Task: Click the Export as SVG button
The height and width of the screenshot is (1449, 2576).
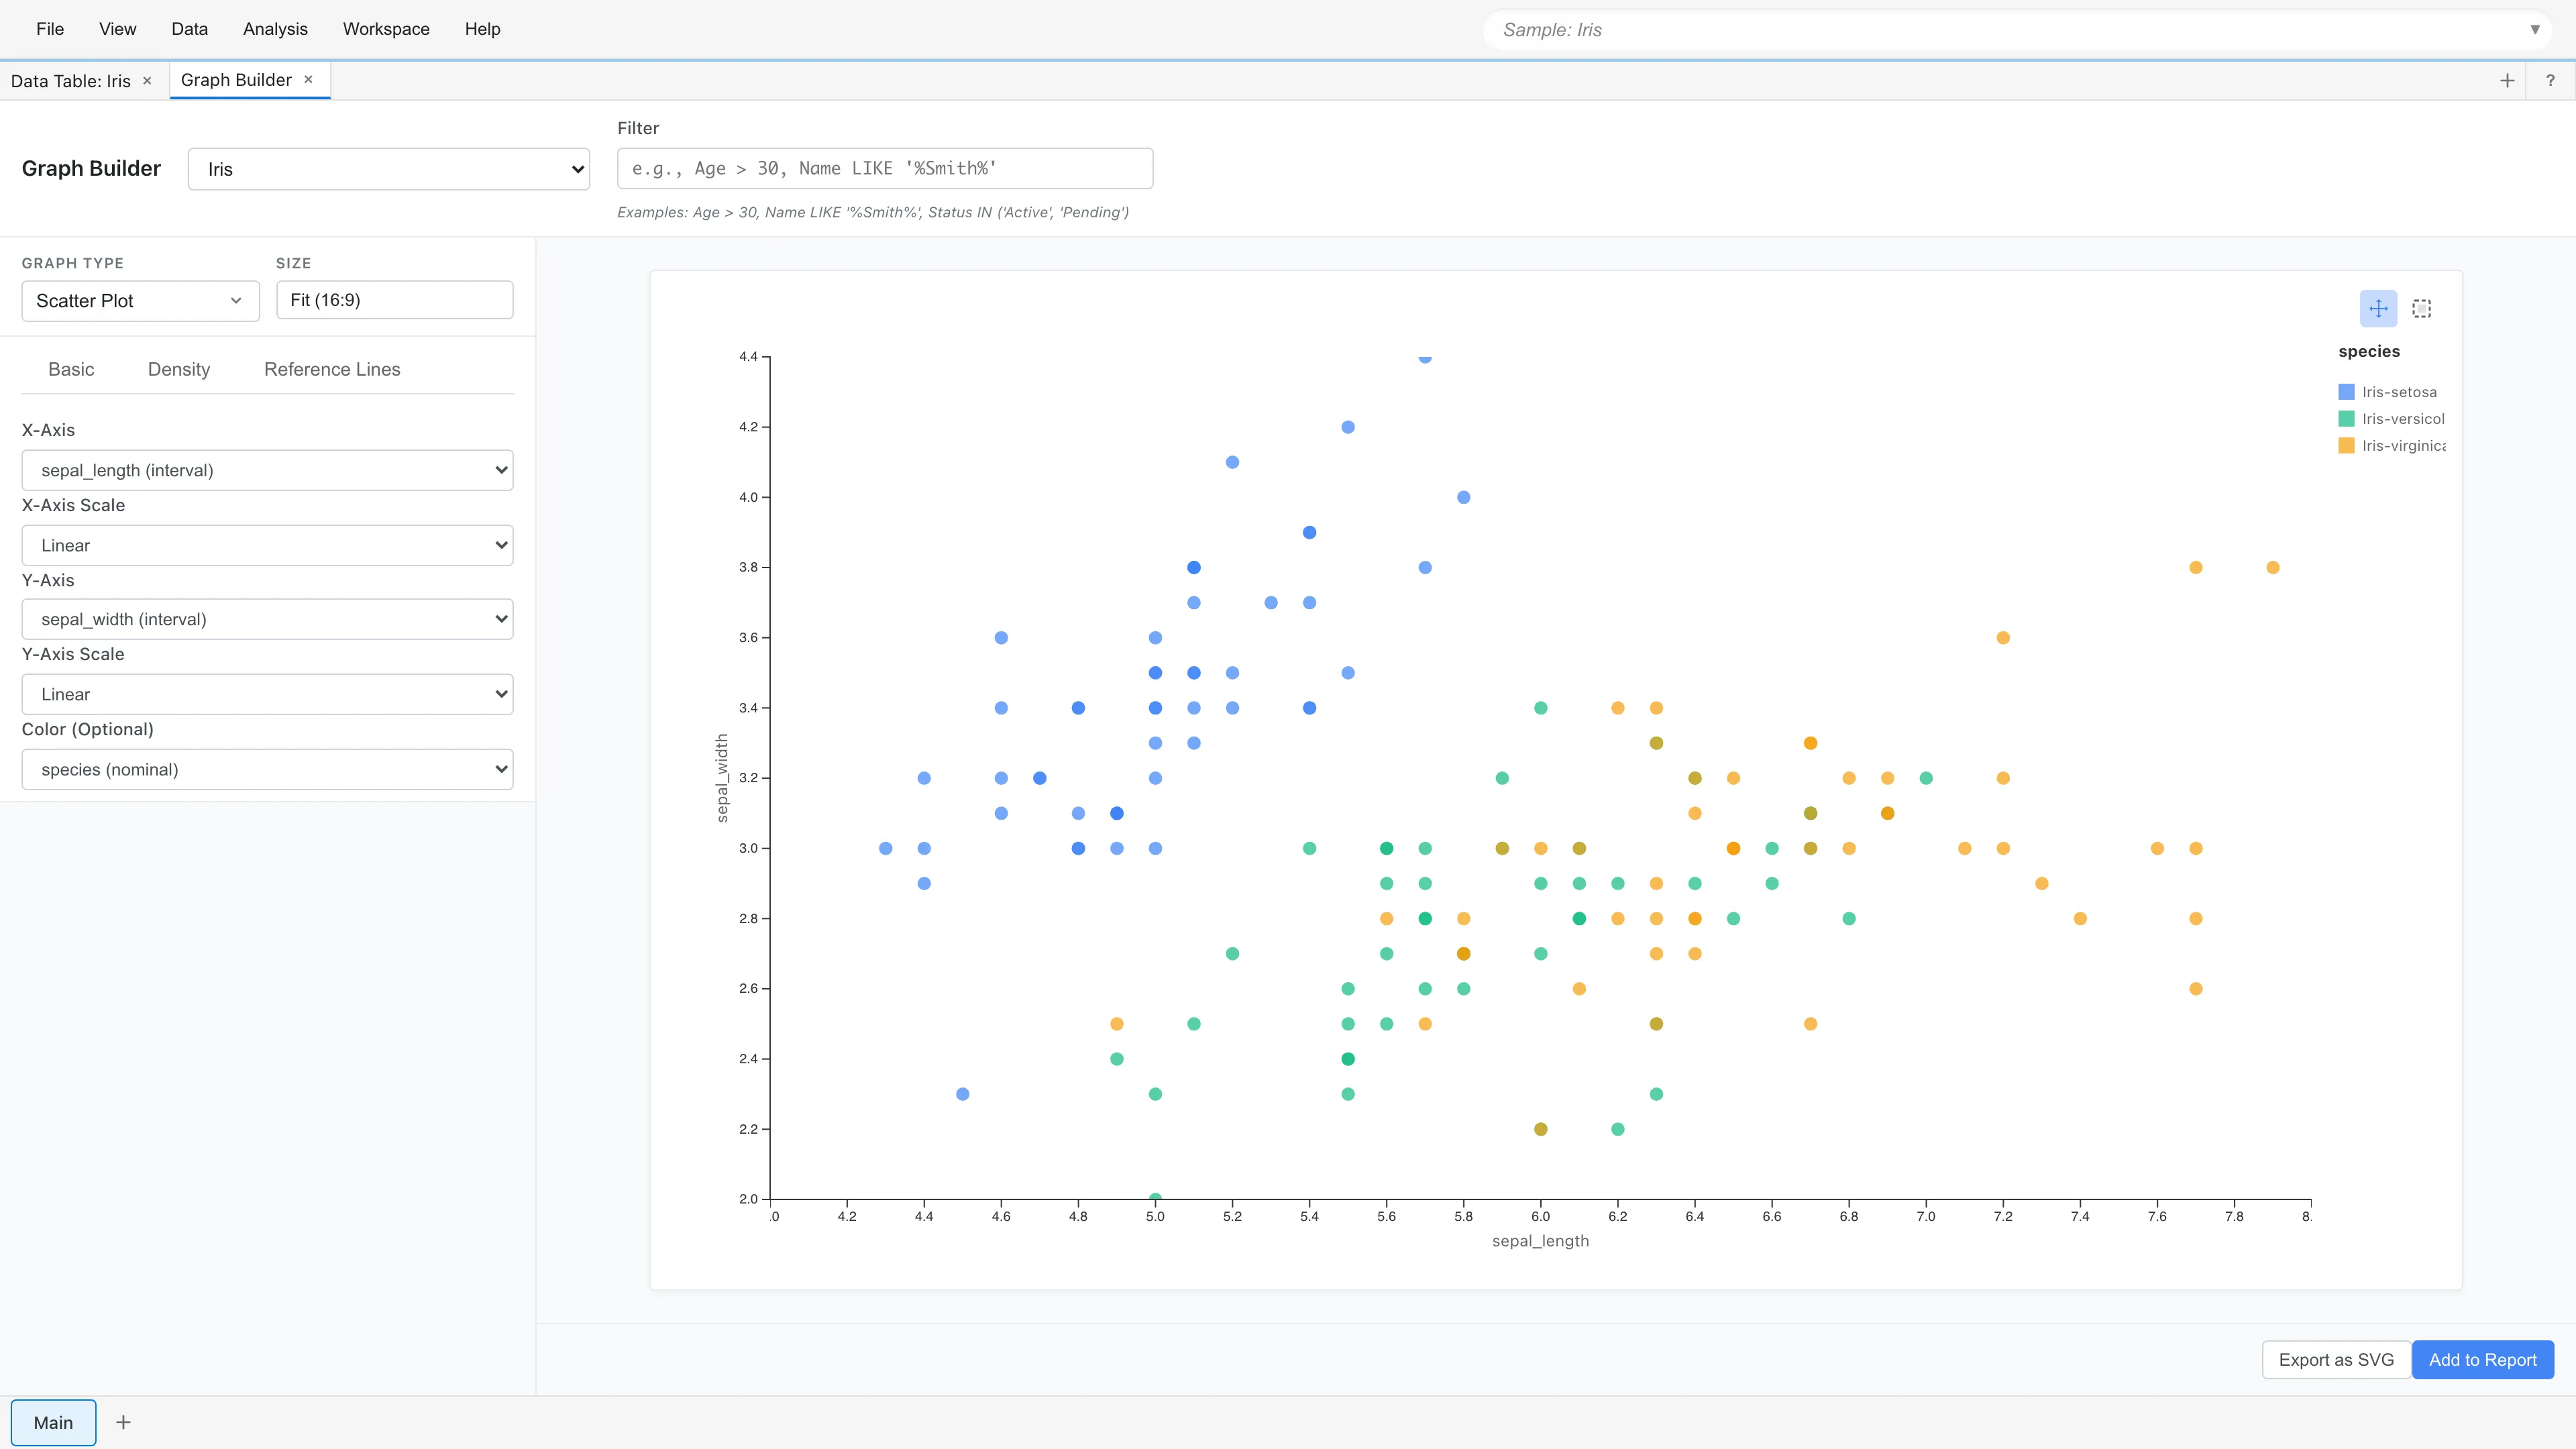Action: pyautogui.click(x=2336, y=1359)
